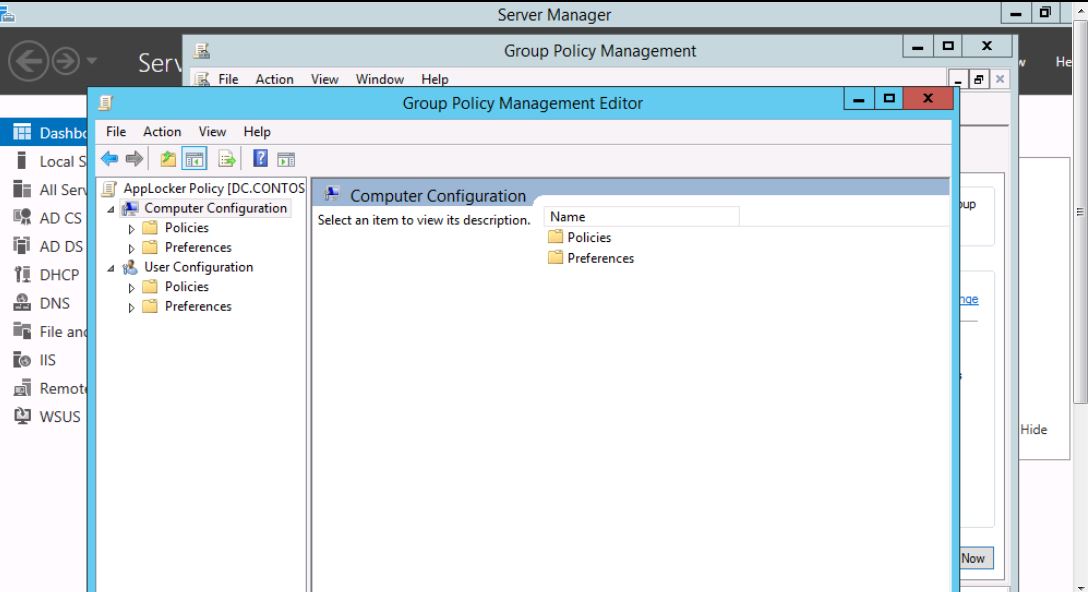Select Preferences label under User Configuration in tree
The width and height of the screenshot is (1088, 592).
[198, 307]
